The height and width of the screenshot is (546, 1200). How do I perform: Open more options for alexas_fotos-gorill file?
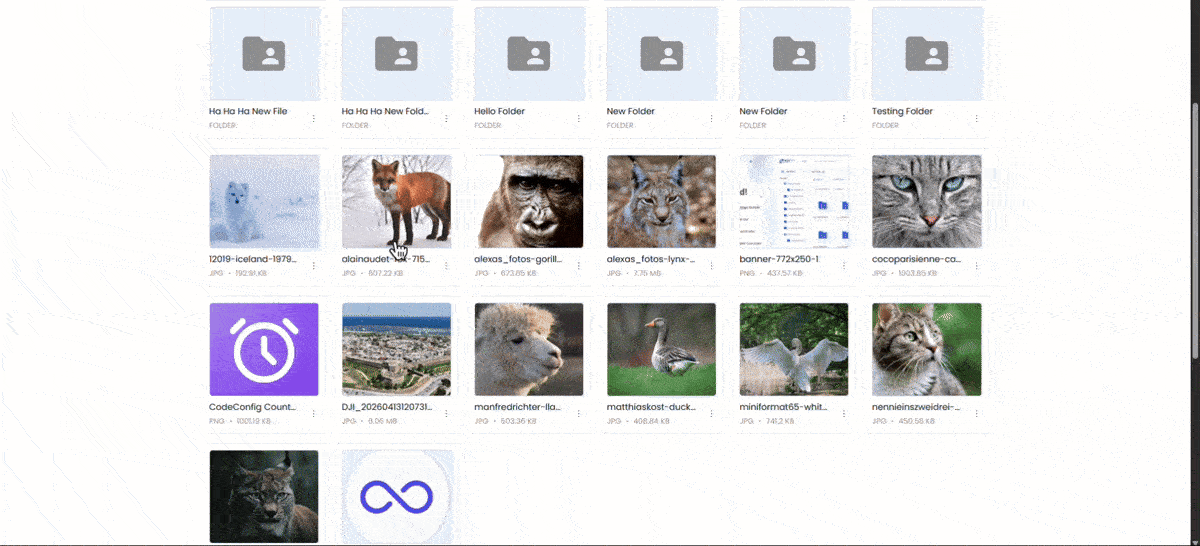(578, 266)
